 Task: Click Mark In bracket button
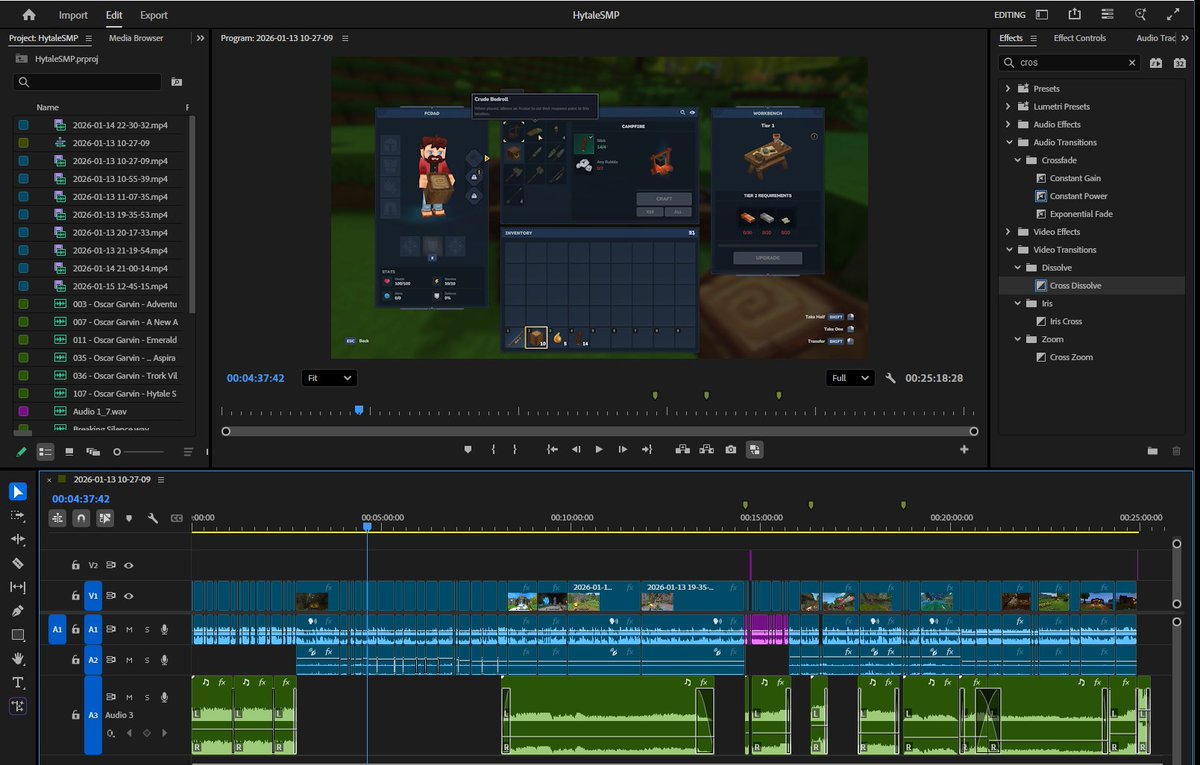point(493,450)
